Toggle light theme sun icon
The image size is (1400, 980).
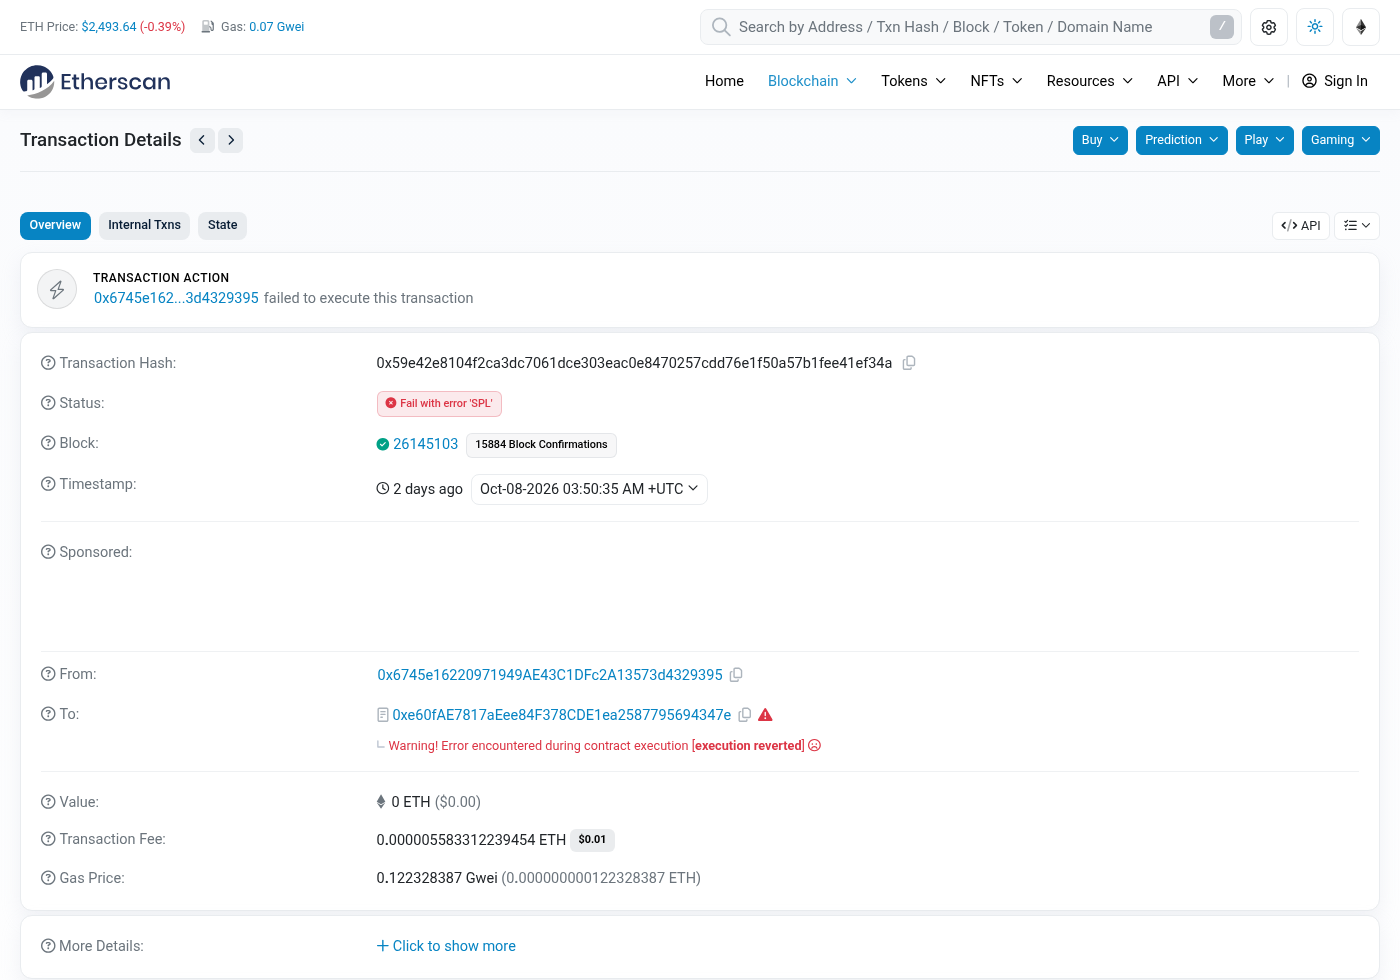tap(1315, 27)
